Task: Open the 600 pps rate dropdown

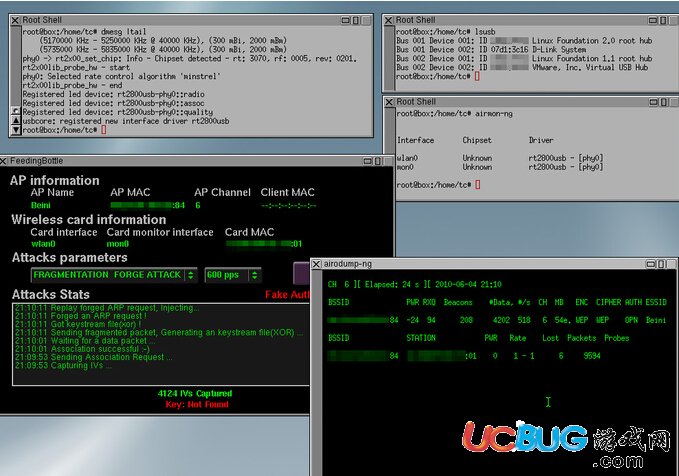Action: [233, 275]
